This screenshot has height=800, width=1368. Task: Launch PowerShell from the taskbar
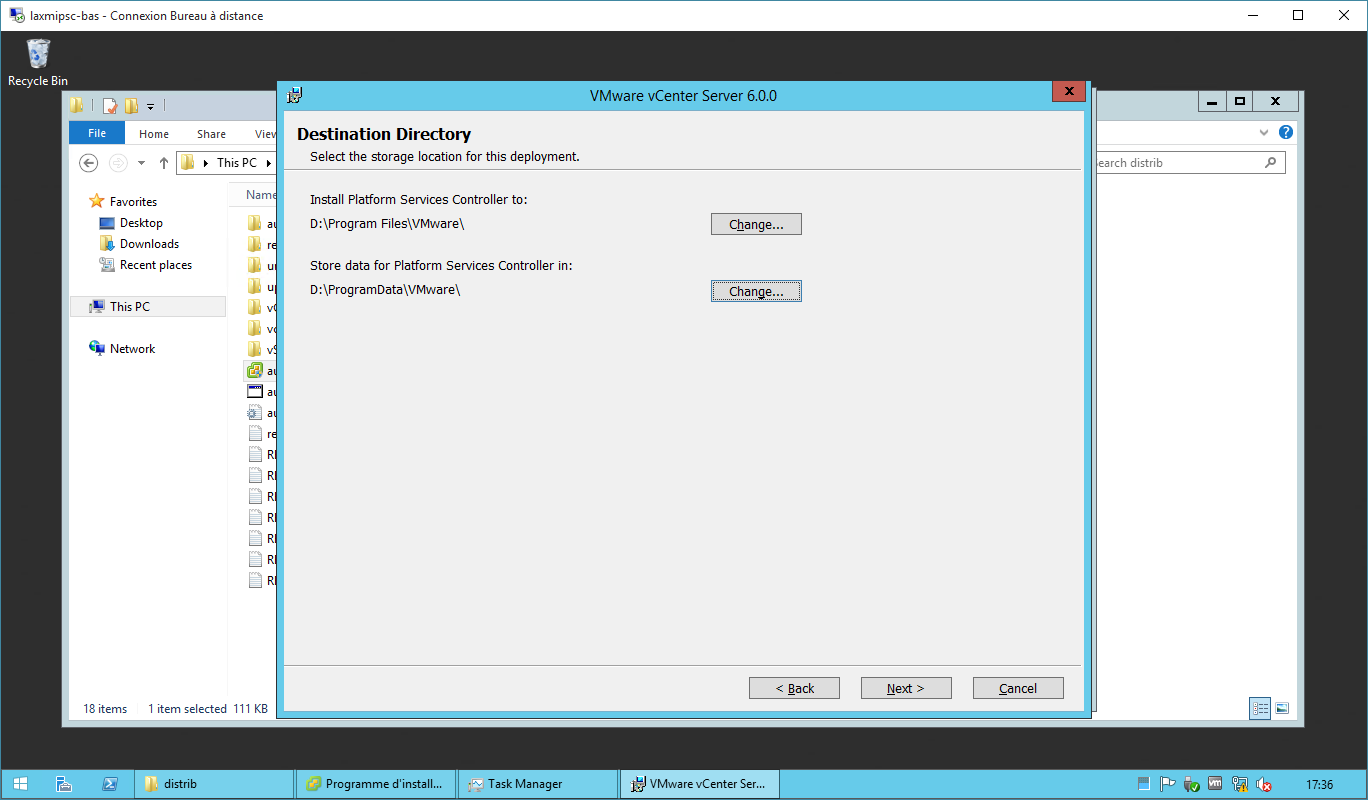(x=110, y=784)
